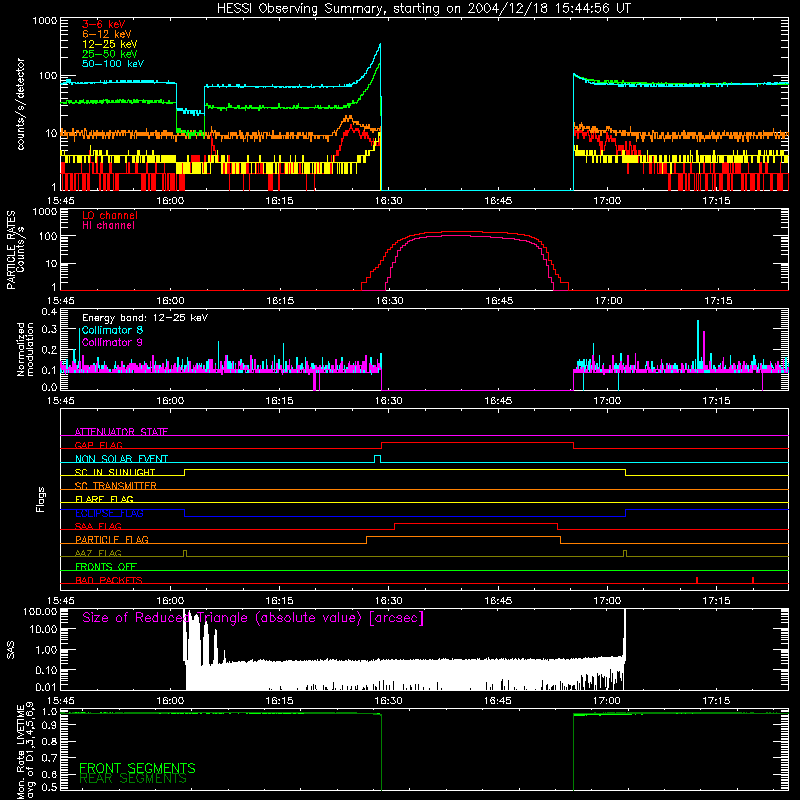Select the 'HI channel' legend label

(109, 226)
